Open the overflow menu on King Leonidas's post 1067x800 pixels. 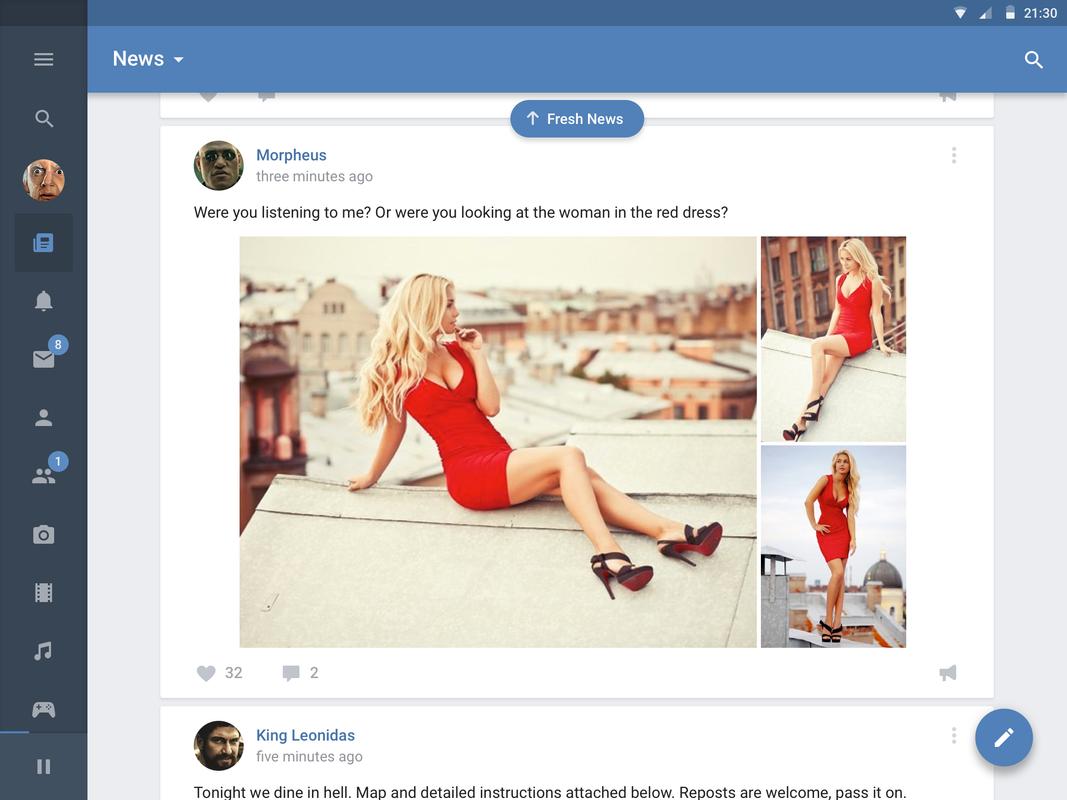point(954,735)
